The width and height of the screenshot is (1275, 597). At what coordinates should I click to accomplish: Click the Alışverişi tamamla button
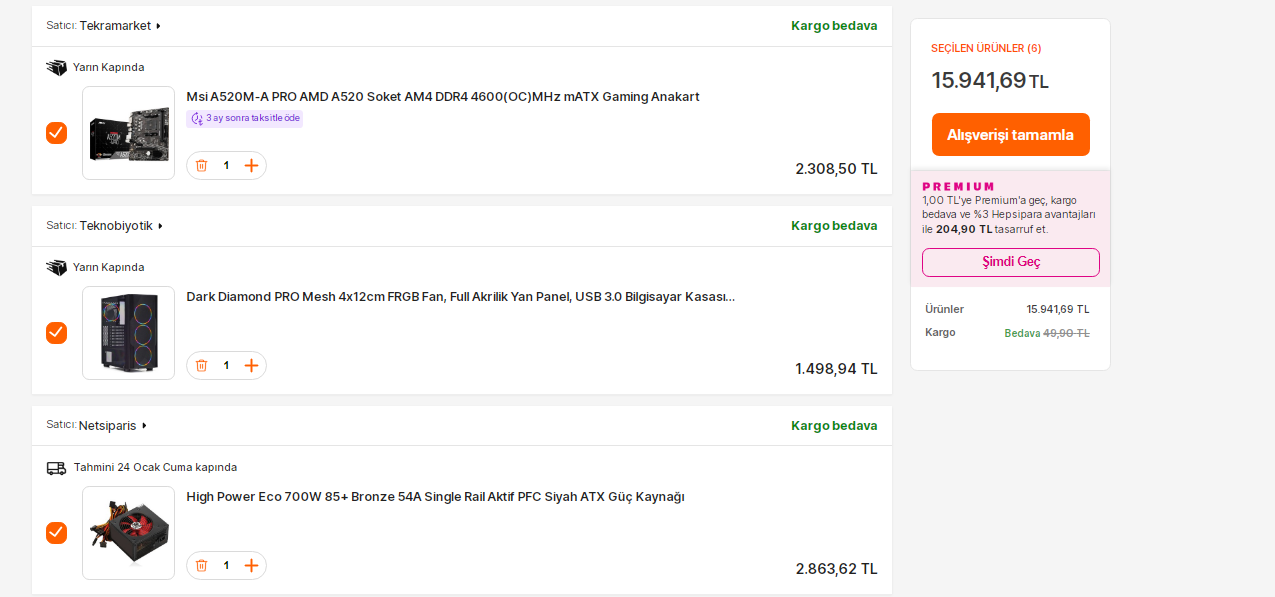[1010, 134]
